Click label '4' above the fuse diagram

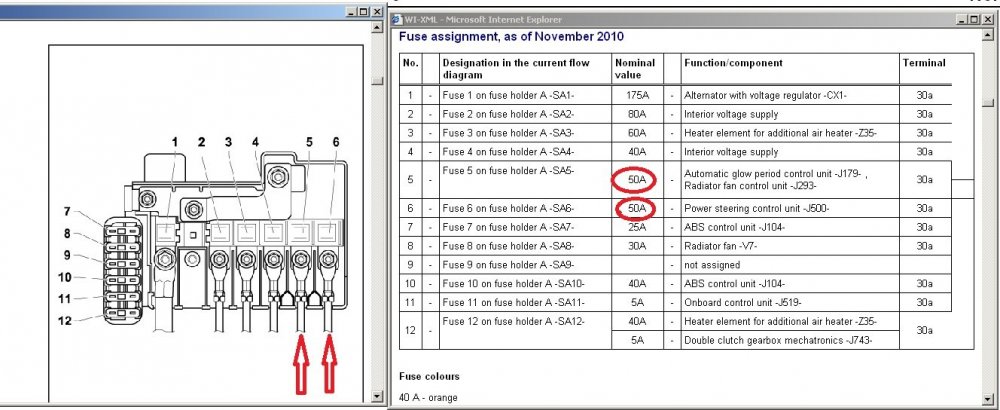point(255,142)
